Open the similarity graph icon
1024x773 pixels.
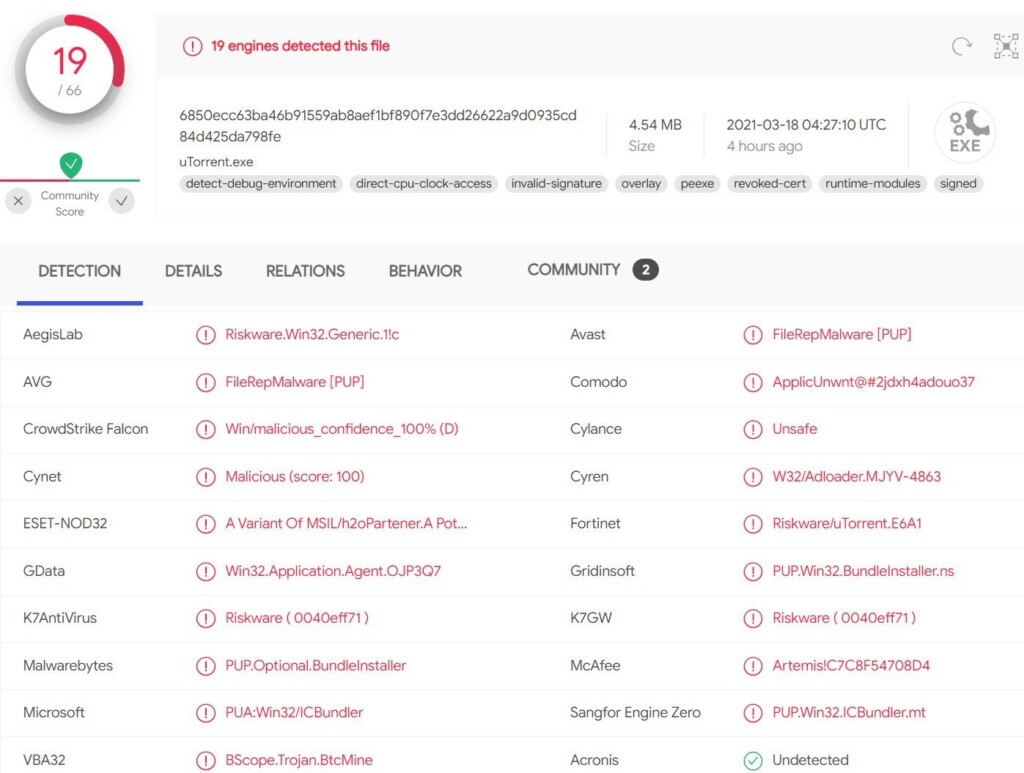(1006, 46)
